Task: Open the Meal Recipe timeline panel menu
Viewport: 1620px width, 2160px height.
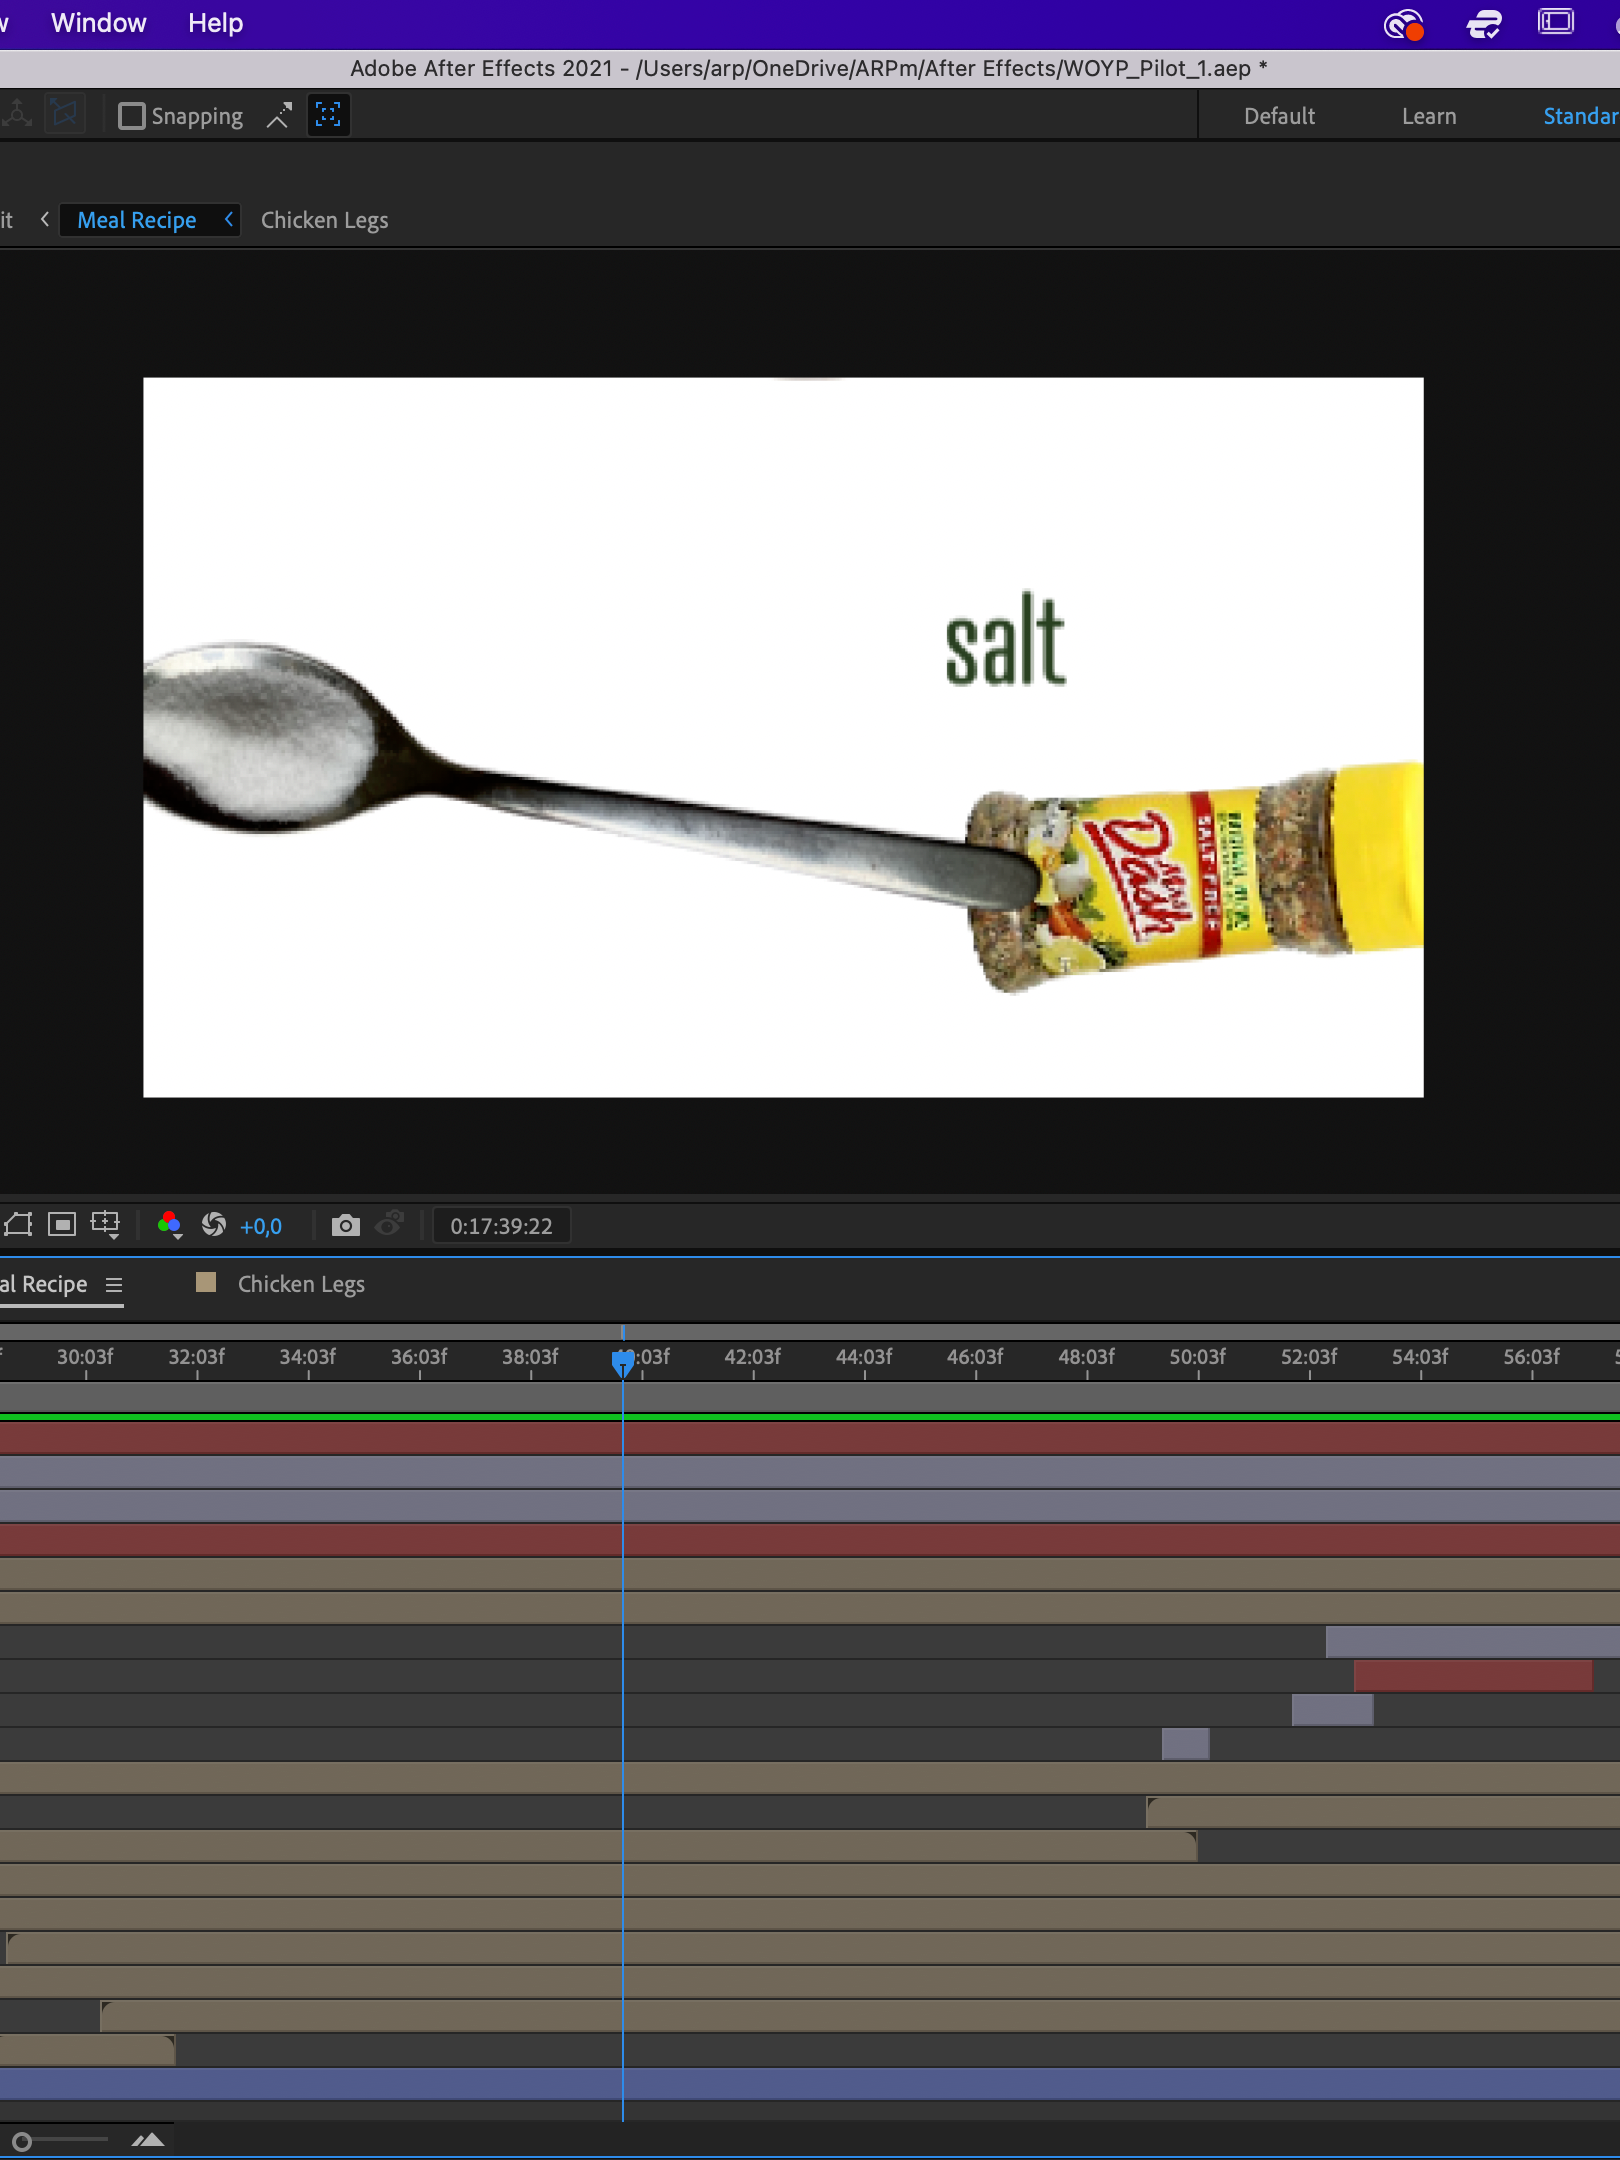Action: click(x=114, y=1285)
